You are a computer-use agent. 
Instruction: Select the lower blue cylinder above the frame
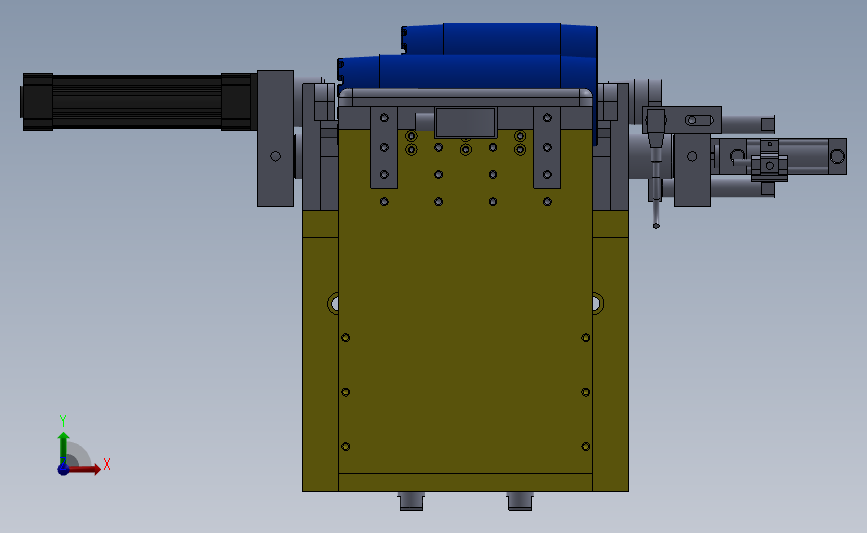tap(467, 72)
